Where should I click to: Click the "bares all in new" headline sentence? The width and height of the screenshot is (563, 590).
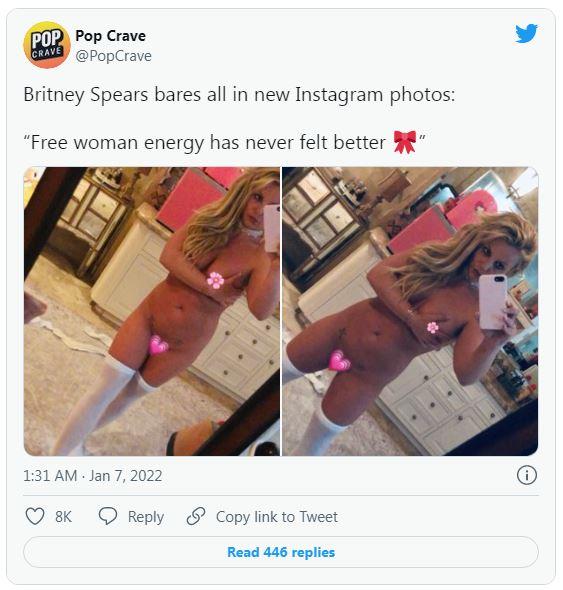point(239,94)
